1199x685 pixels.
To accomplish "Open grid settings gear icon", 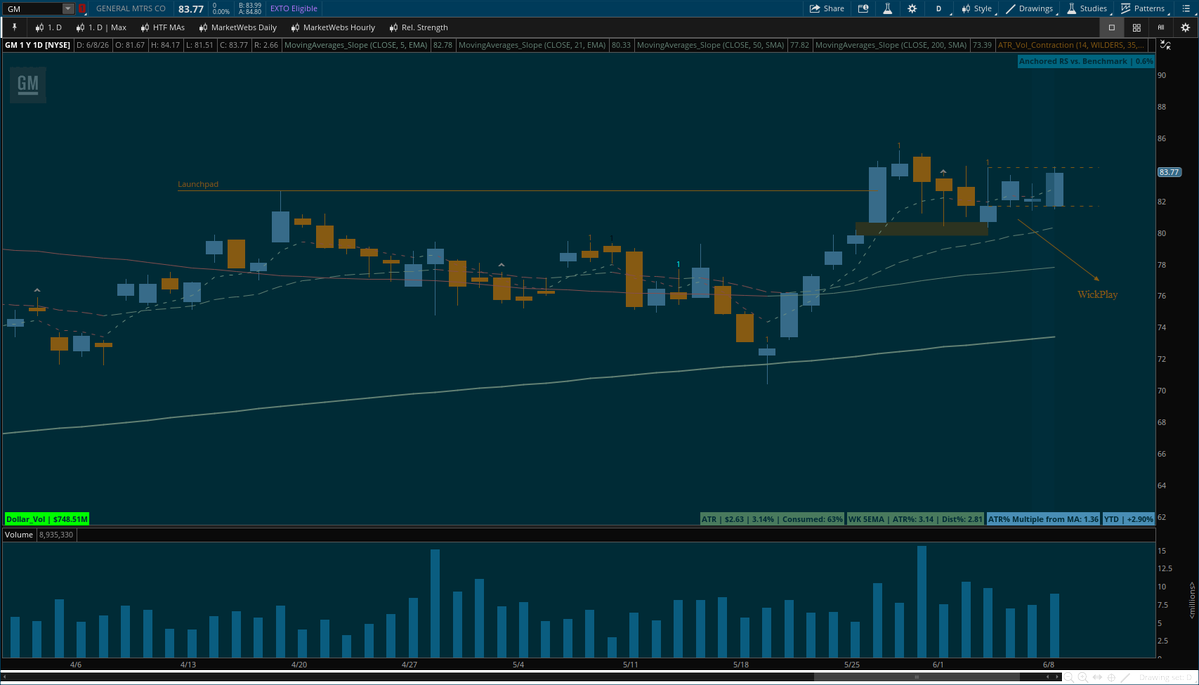I will pyautogui.click(x=1185, y=28).
